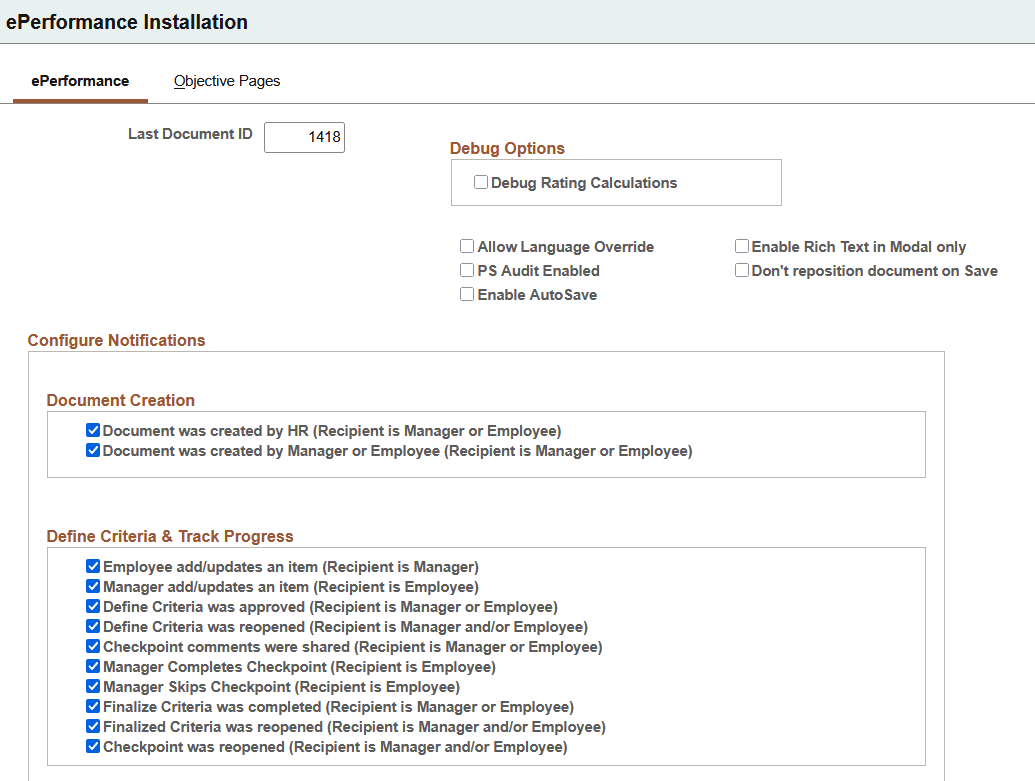The height and width of the screenshot is (781, 1035).
Task: Uncheck Document was created by HR notification
Action: [x=93, y=430]
